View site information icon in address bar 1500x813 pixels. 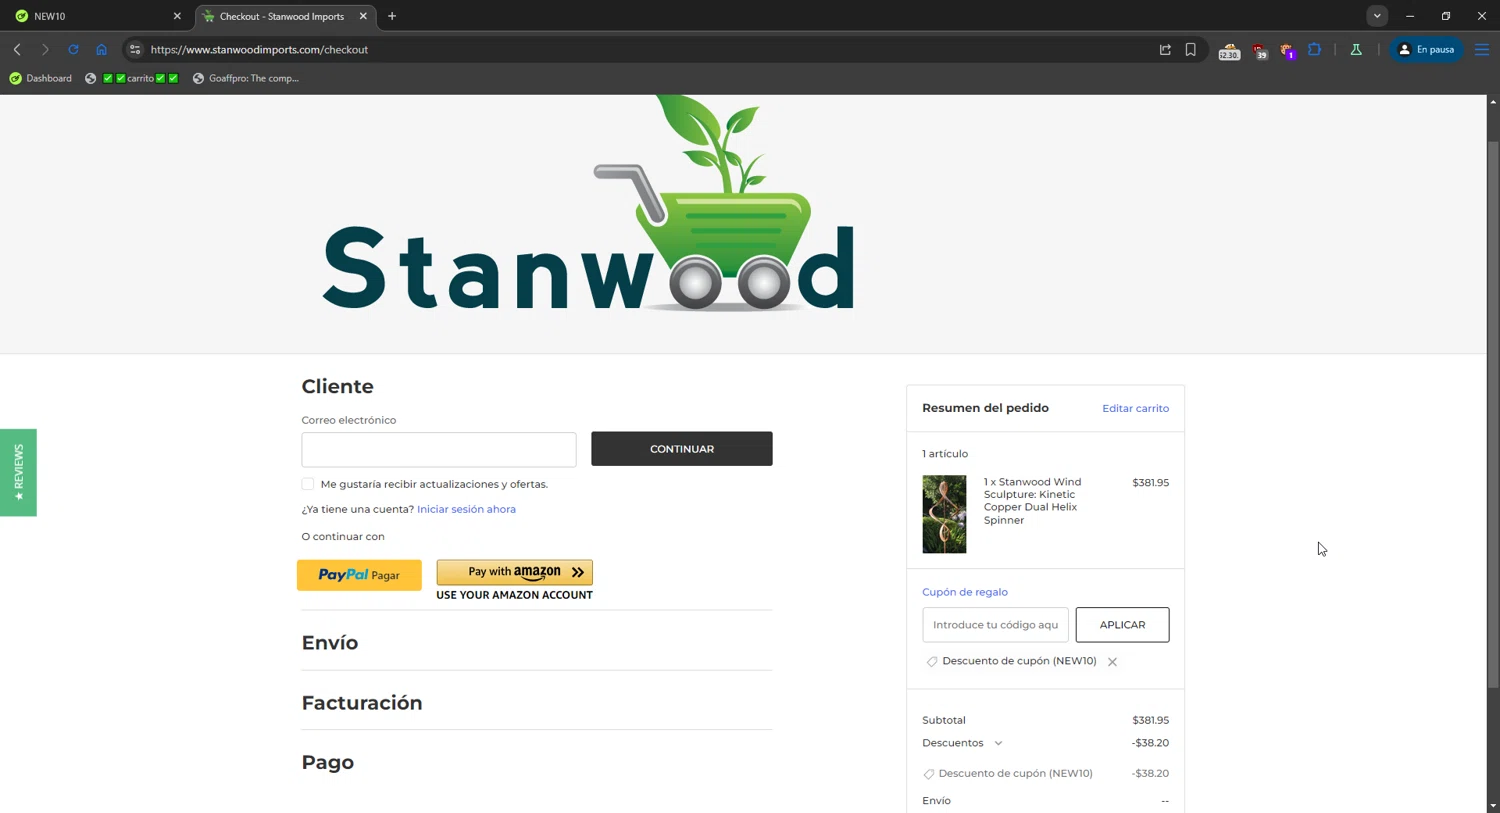point(135,49)
